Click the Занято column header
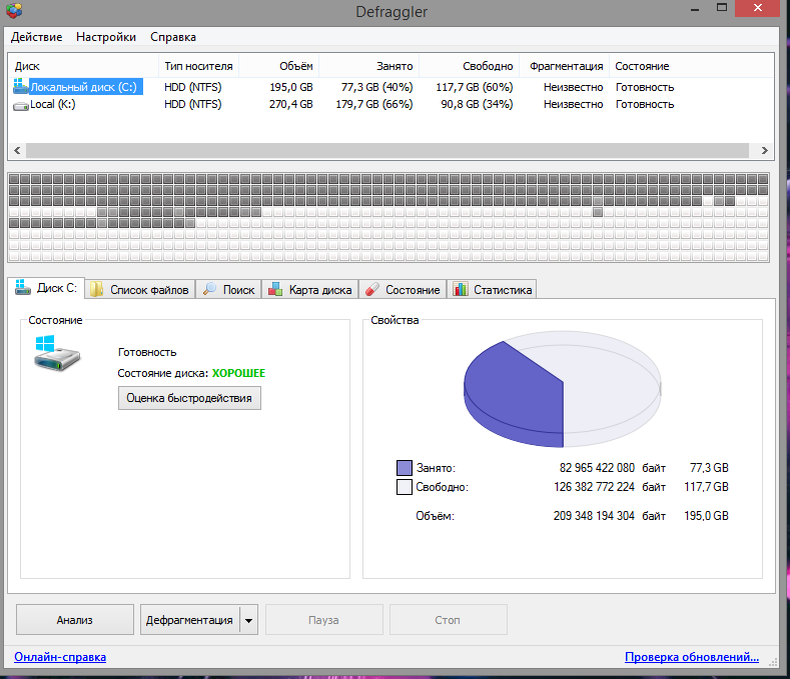This screenshot has height=679, width=790. tap(369, 66)
